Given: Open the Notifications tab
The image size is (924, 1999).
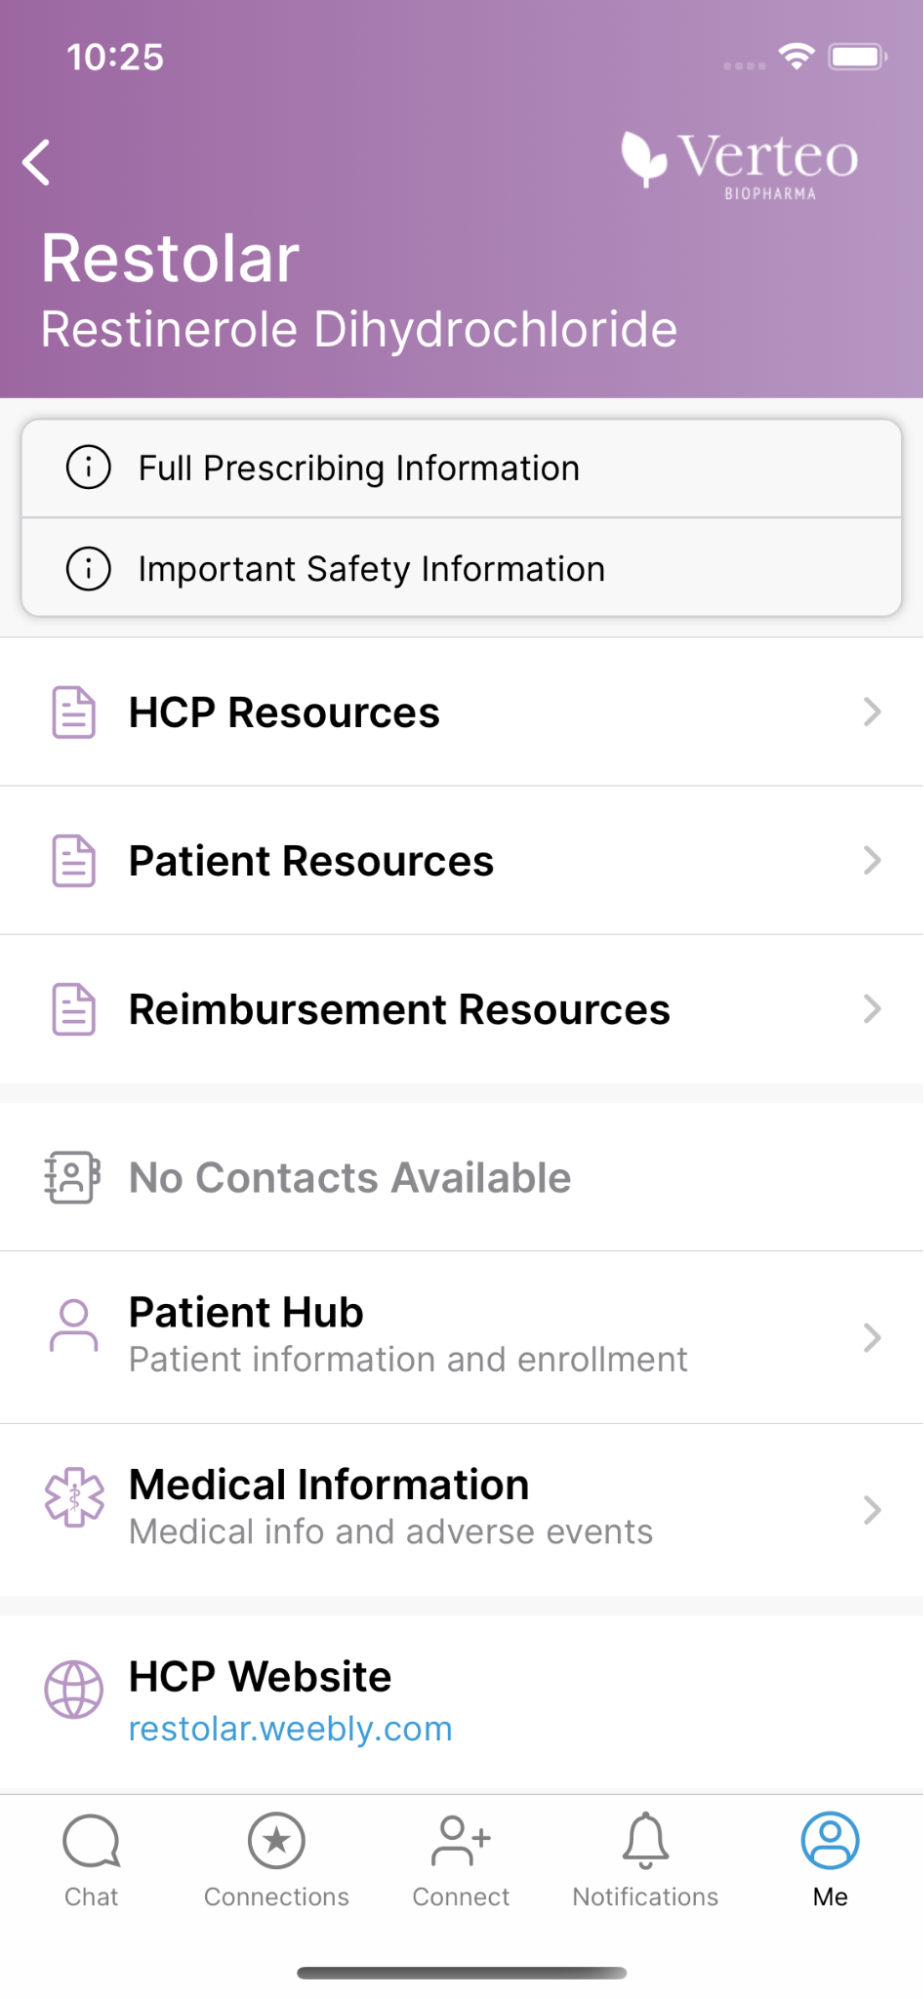Looking at the screenshot, I should 645,1858.
